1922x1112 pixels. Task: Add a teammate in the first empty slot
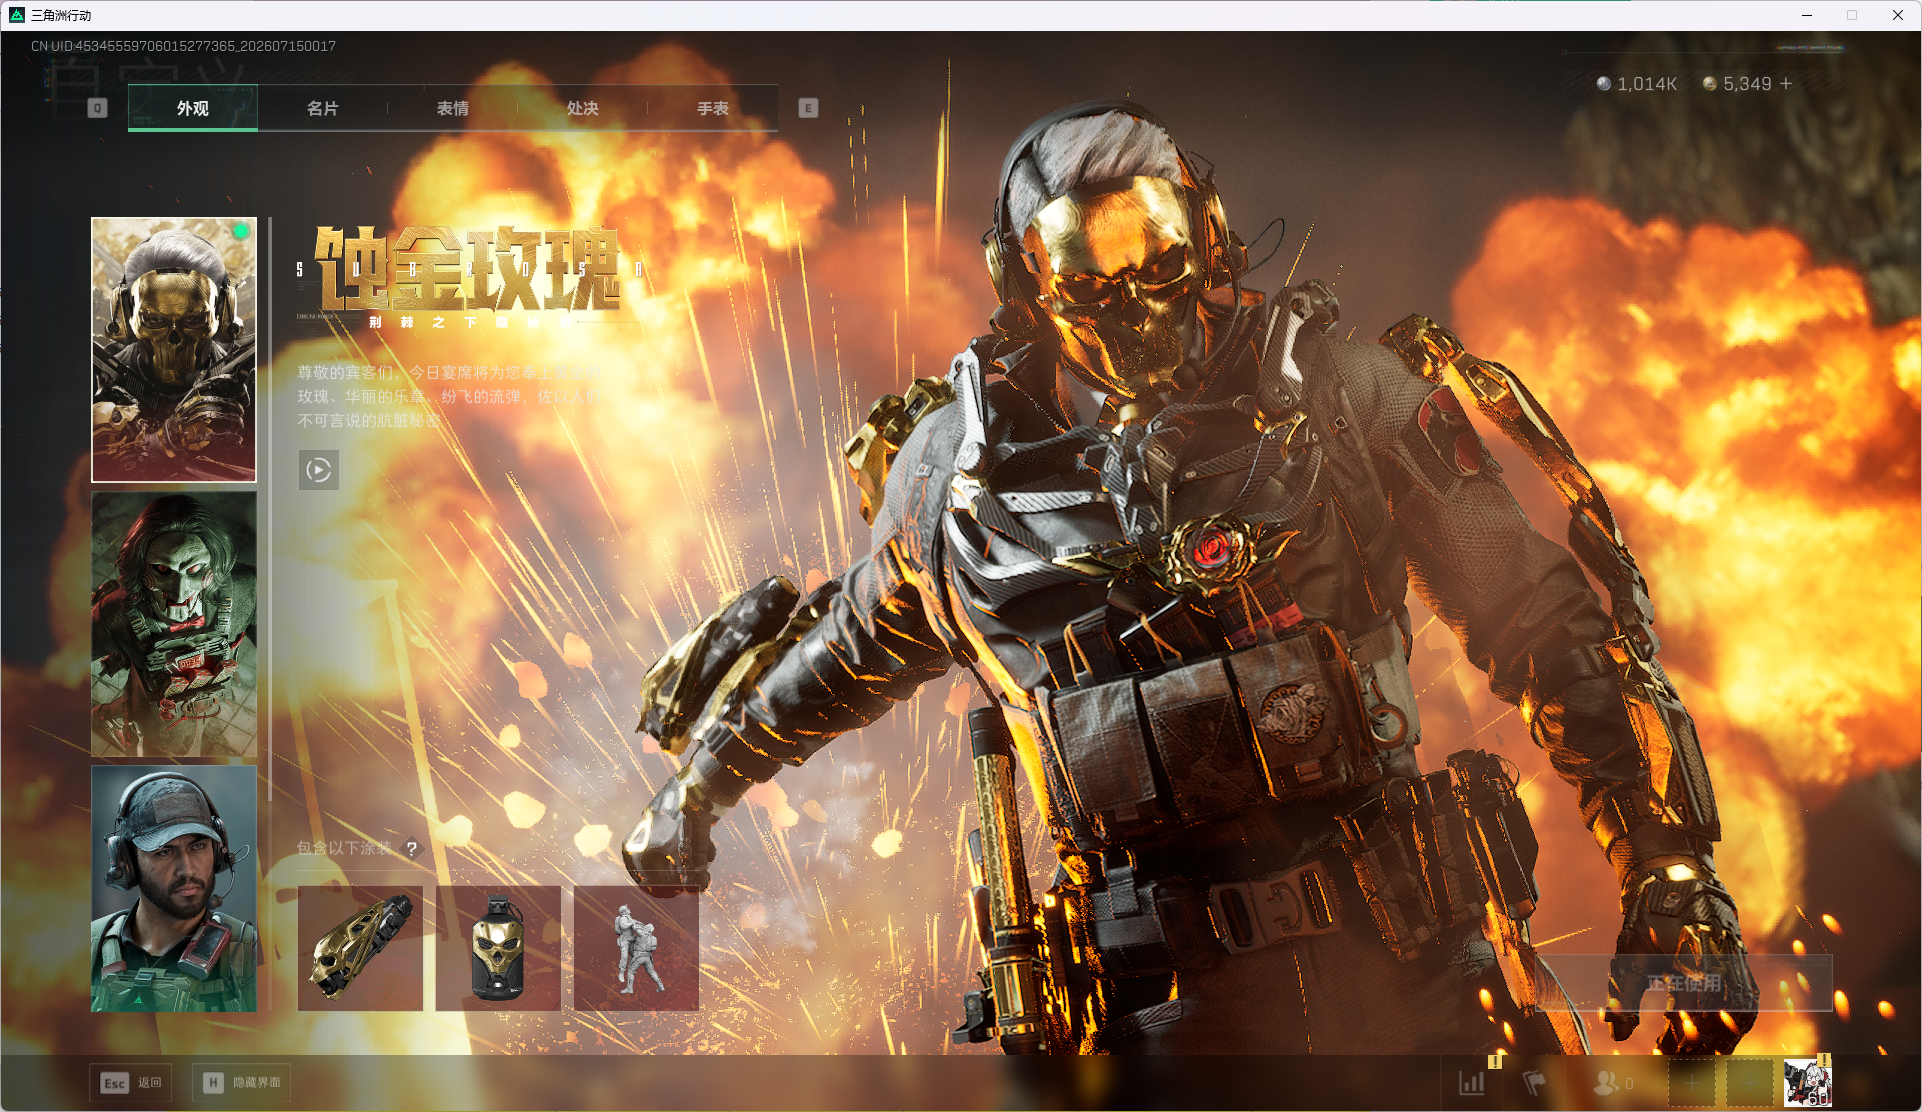pyautogui.click(x=1691, y=1083)
